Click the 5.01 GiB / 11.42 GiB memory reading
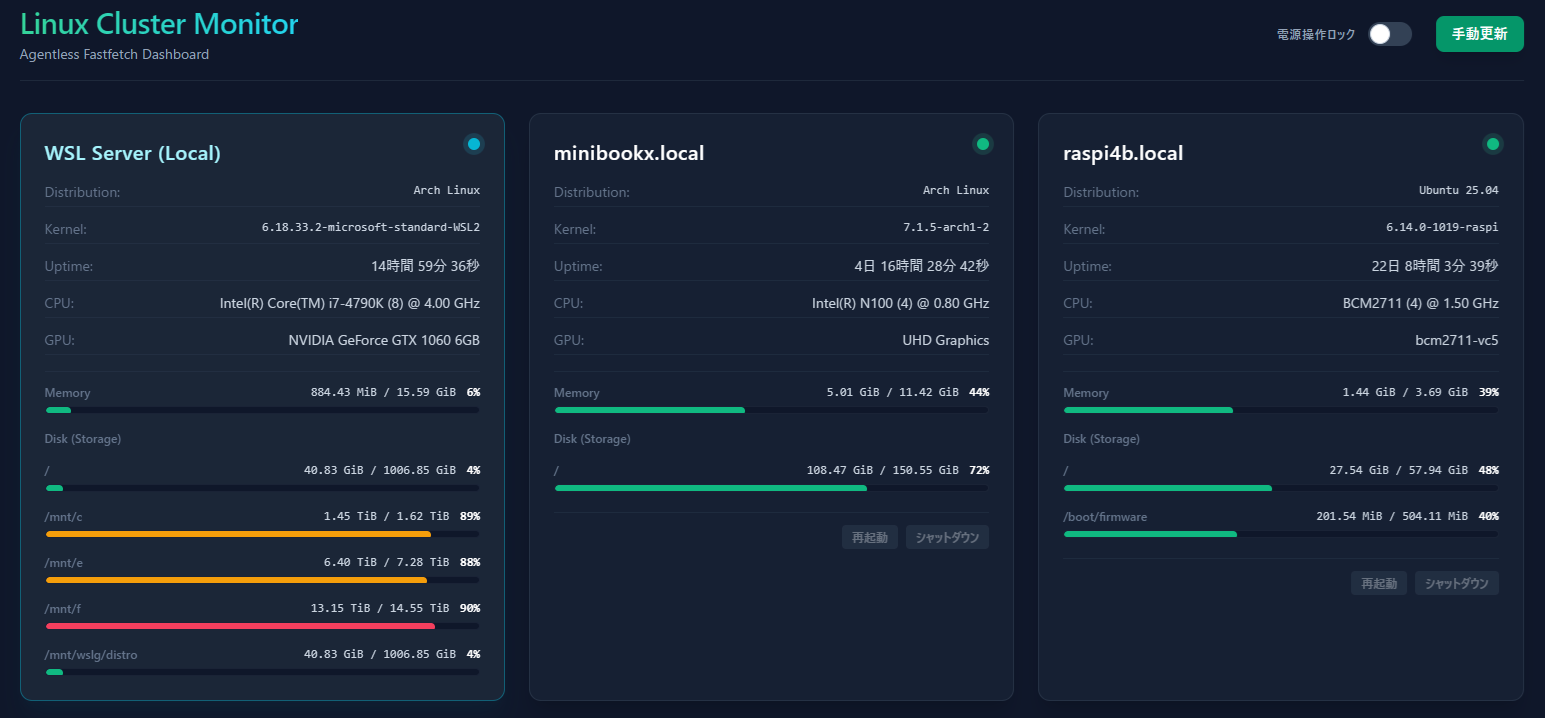The image size is (1545, 718). click(893, 392)
